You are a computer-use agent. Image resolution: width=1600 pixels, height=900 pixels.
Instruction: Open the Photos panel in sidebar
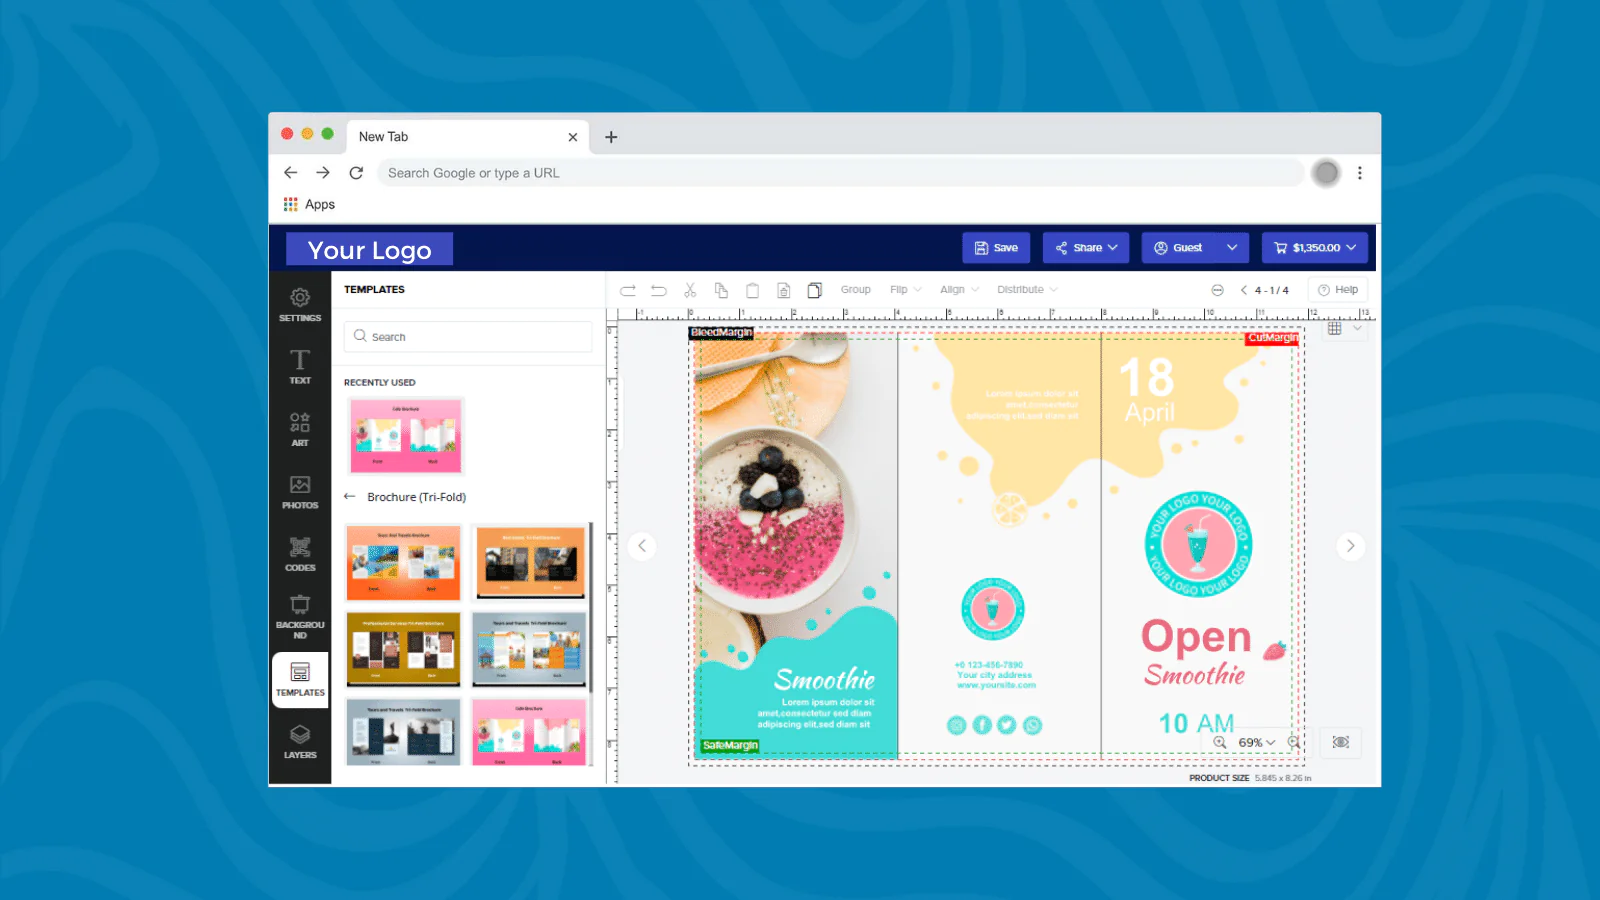coord(300,491)
